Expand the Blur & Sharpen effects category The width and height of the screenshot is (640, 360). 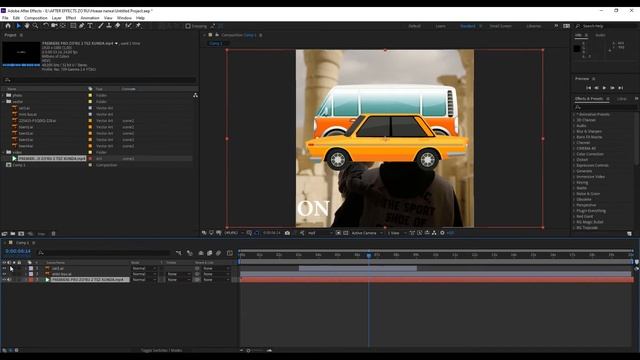[x=574, y=131]
